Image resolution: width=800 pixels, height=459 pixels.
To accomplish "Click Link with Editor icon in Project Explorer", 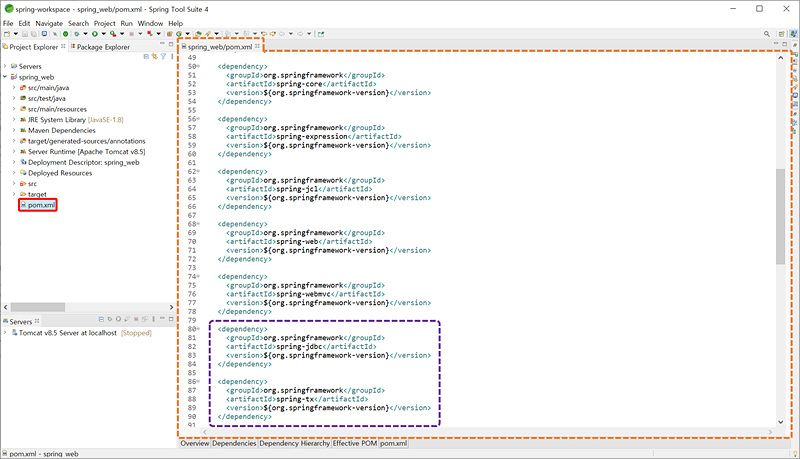I will coord(154,56).
